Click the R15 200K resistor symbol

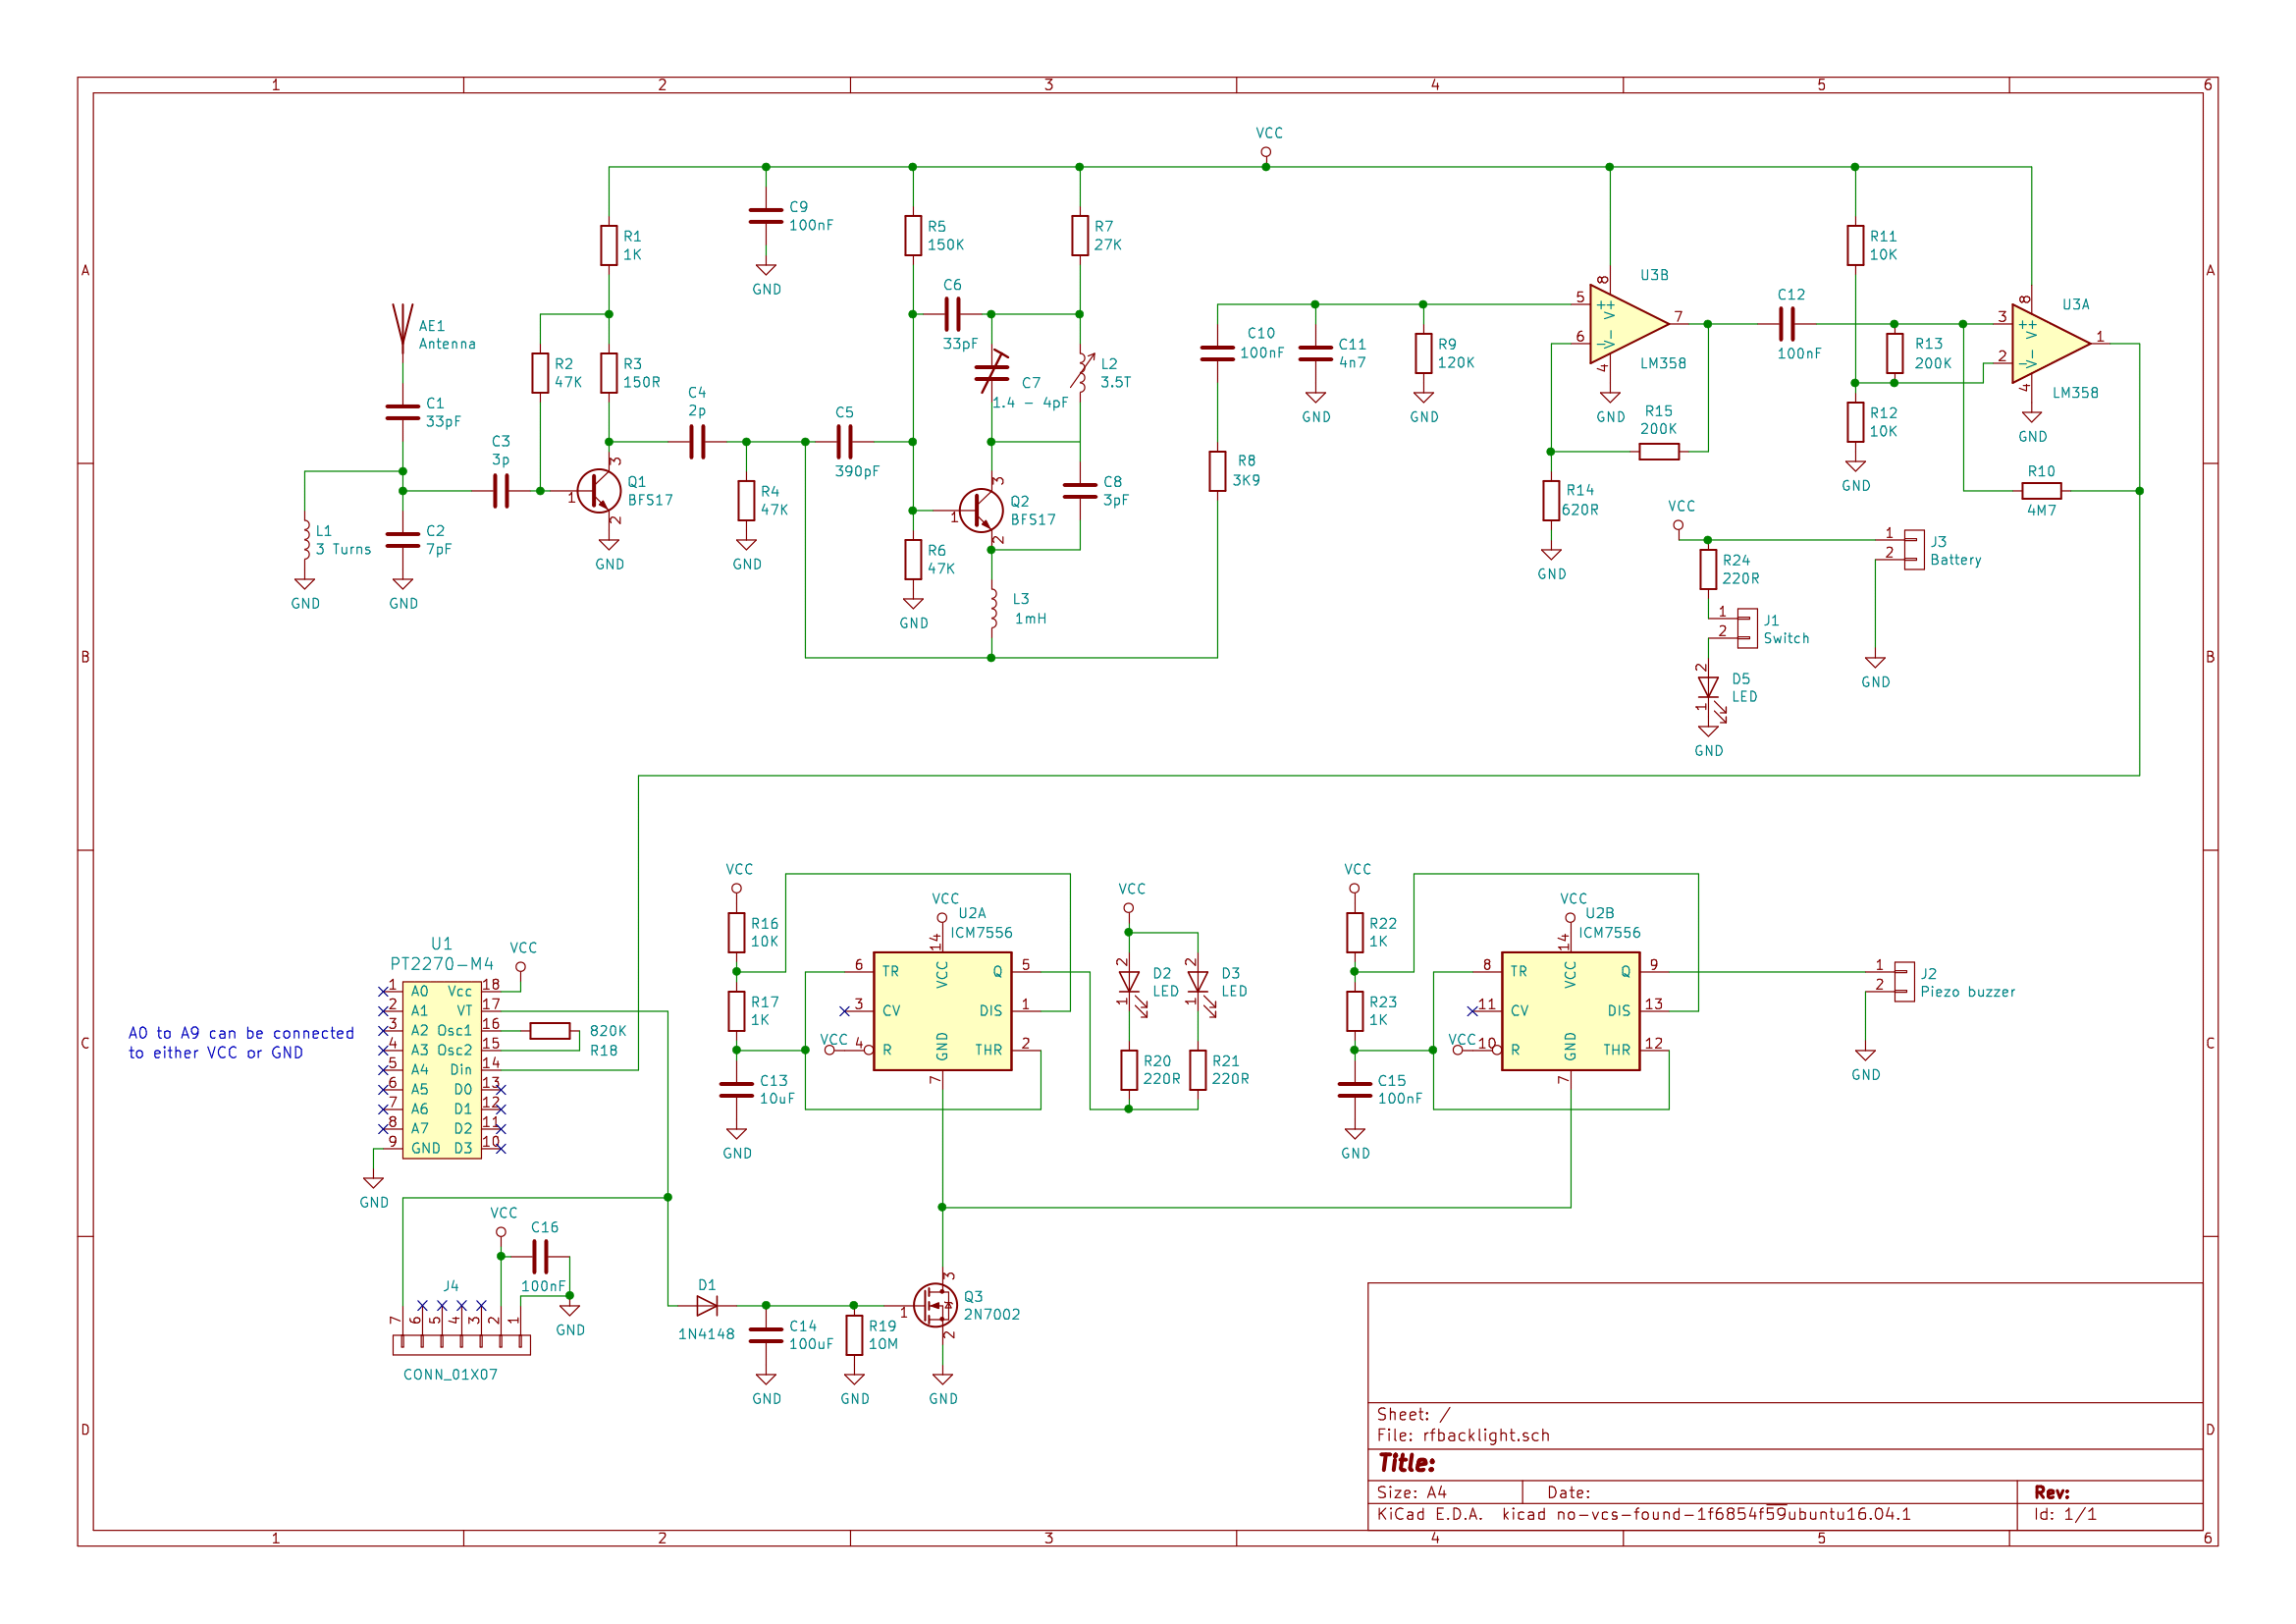(1659, 452)
